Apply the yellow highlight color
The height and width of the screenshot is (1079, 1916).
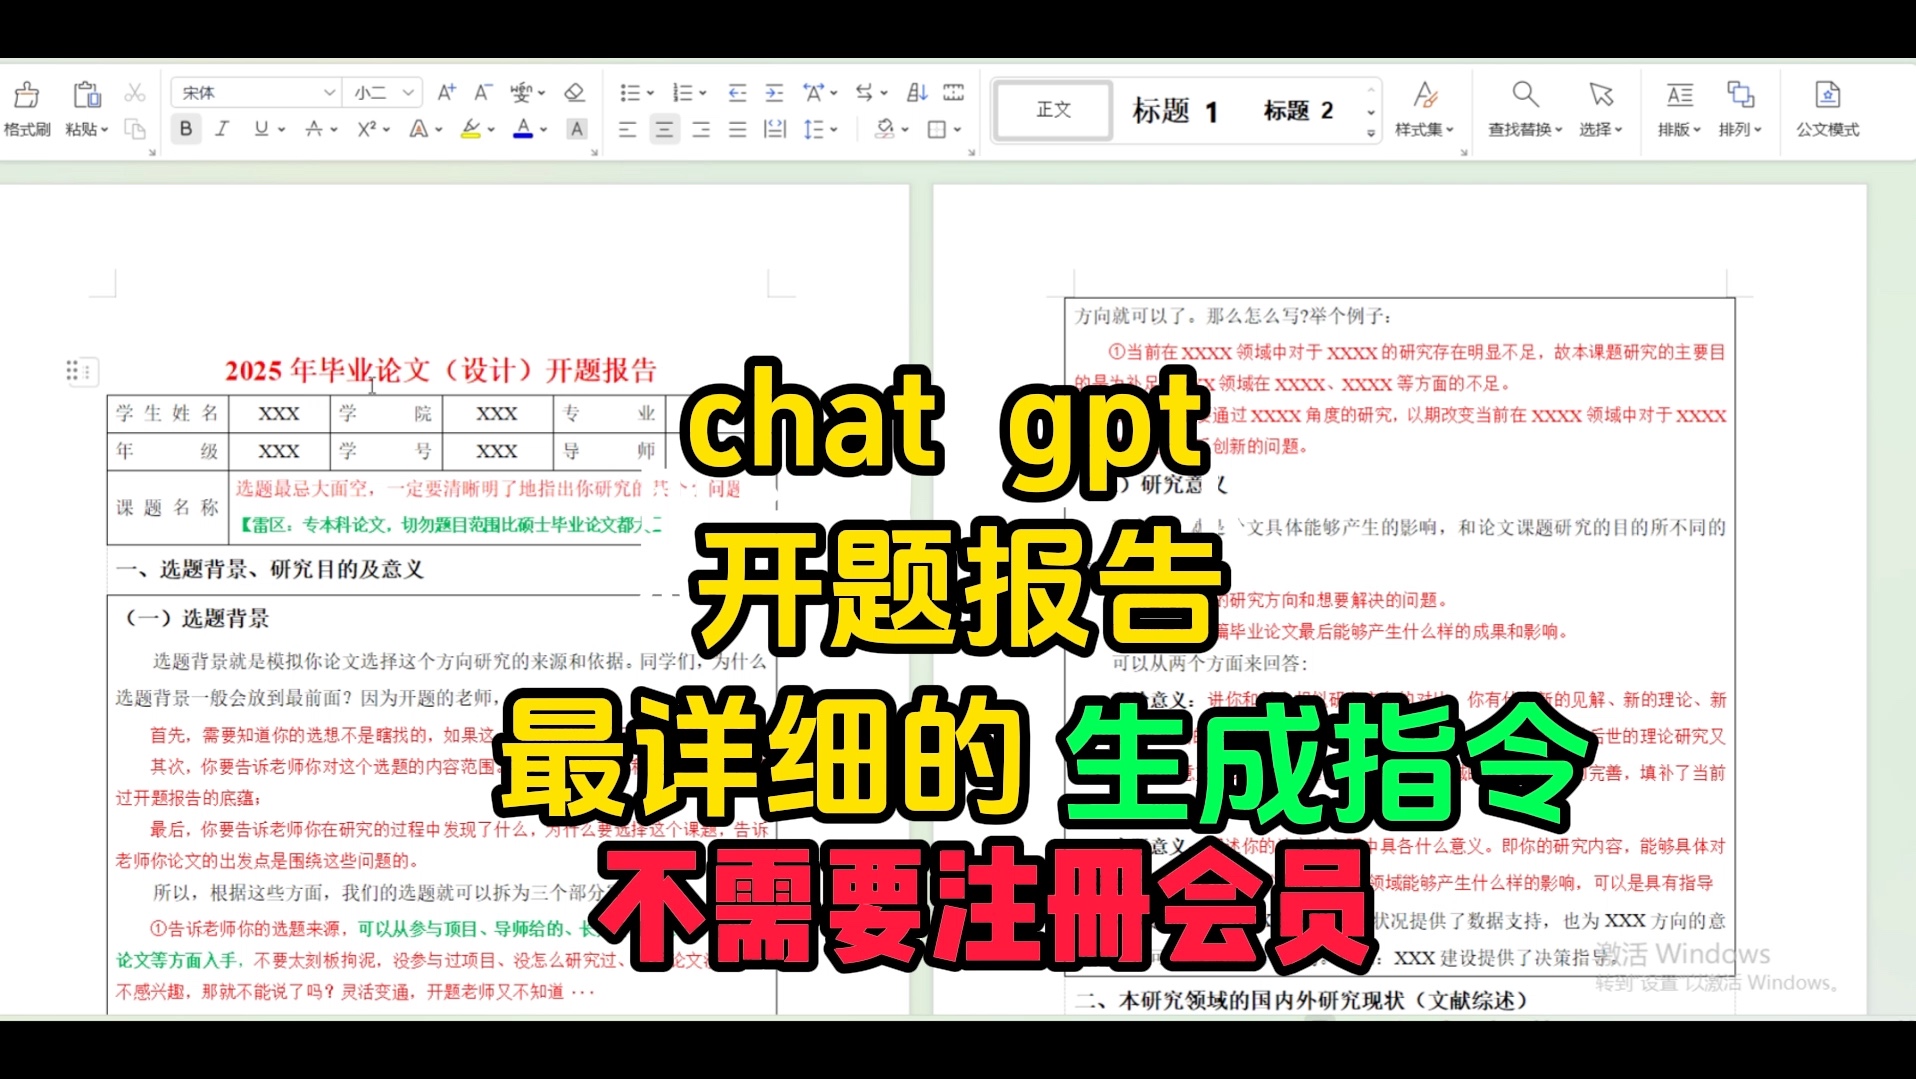(470, 129)
